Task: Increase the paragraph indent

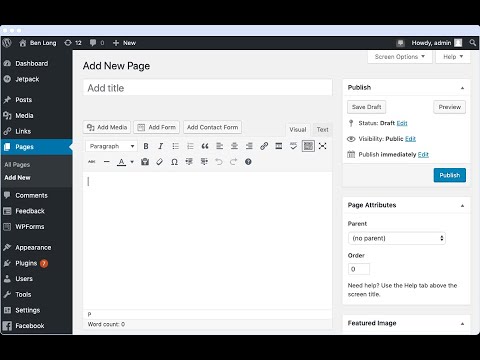Action: point(204,162)
